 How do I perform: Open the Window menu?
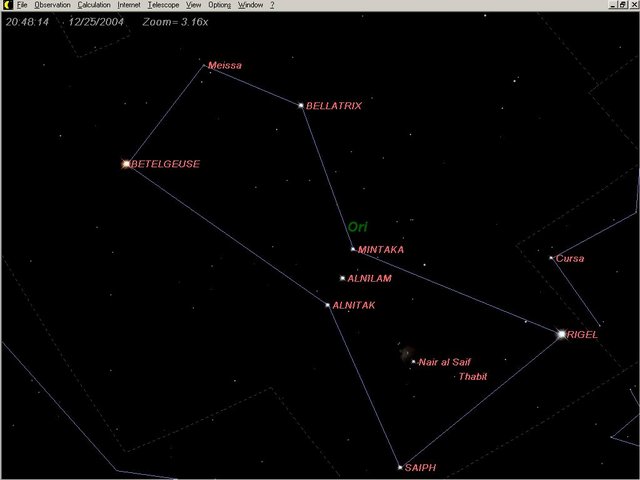pyautogui.click(x=250, y=5)
